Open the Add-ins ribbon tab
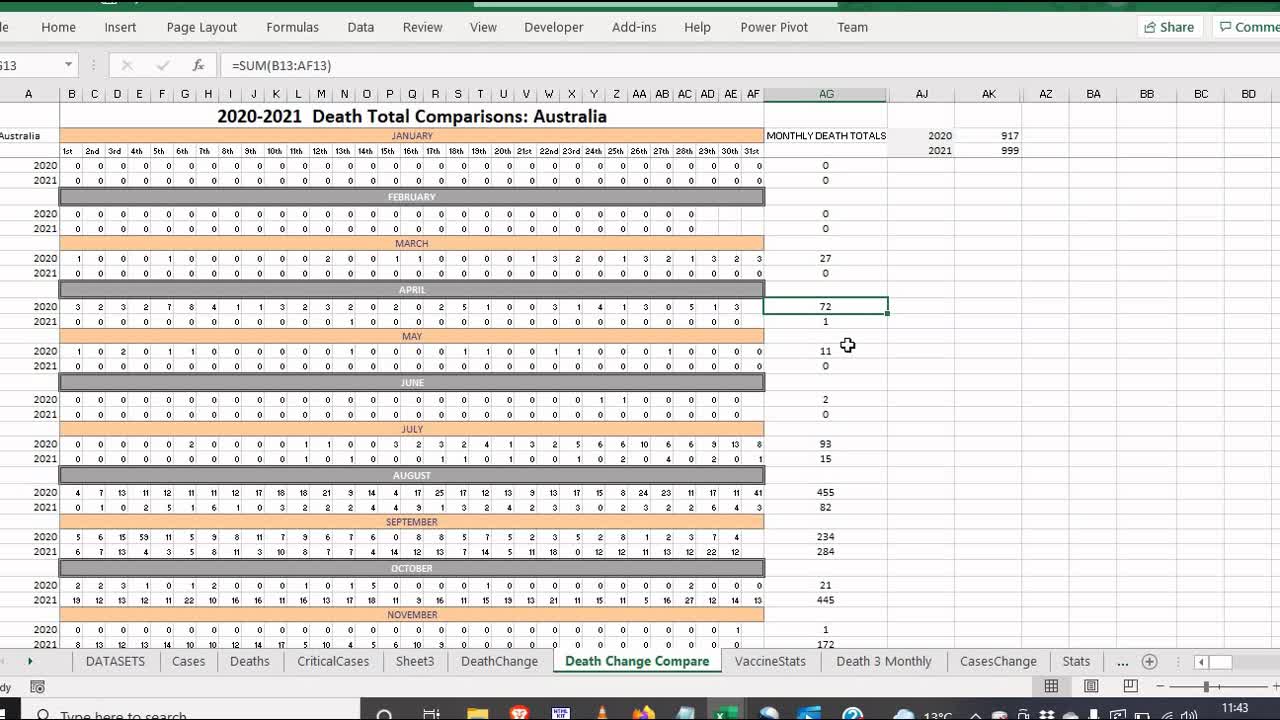 (634, 27)
